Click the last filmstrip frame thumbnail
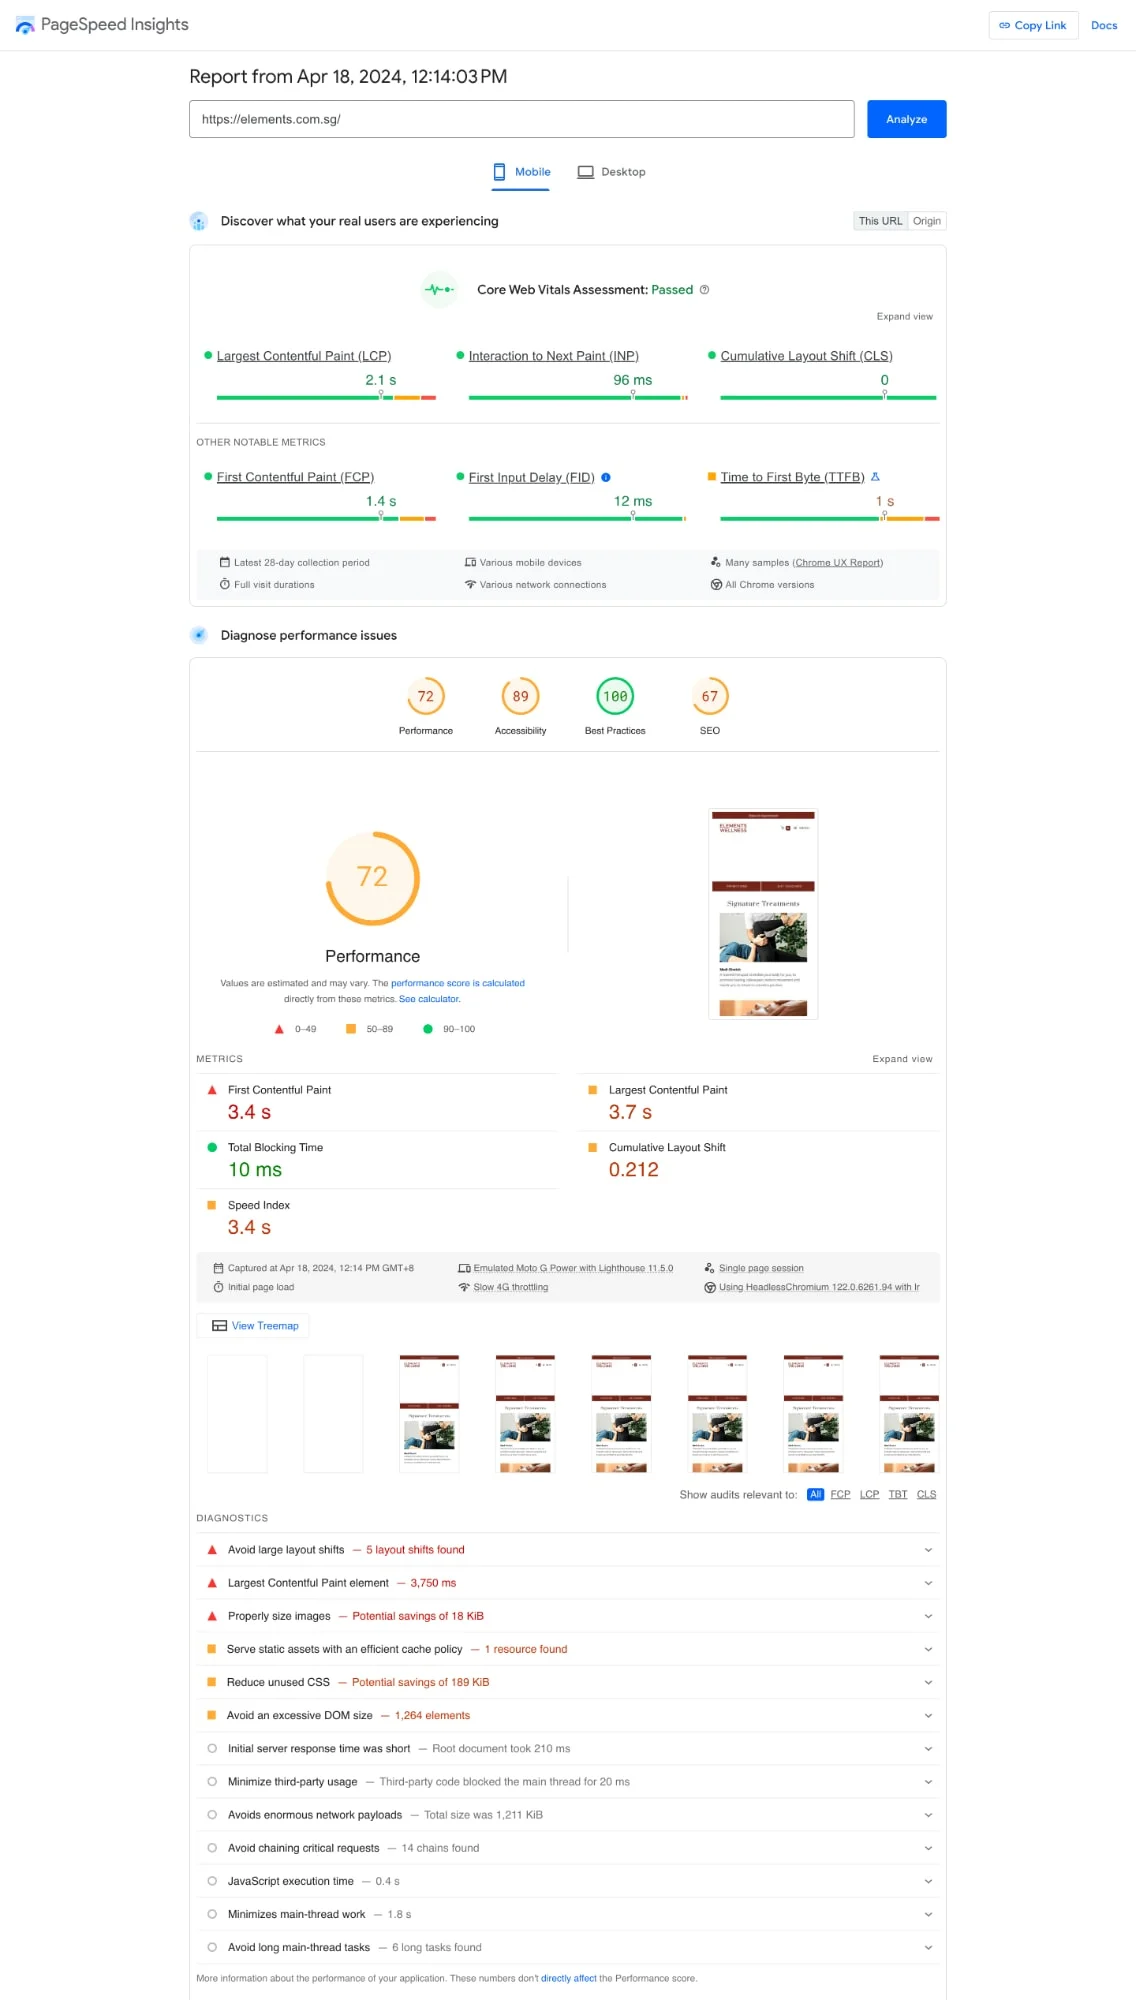 click(909, 1414)
